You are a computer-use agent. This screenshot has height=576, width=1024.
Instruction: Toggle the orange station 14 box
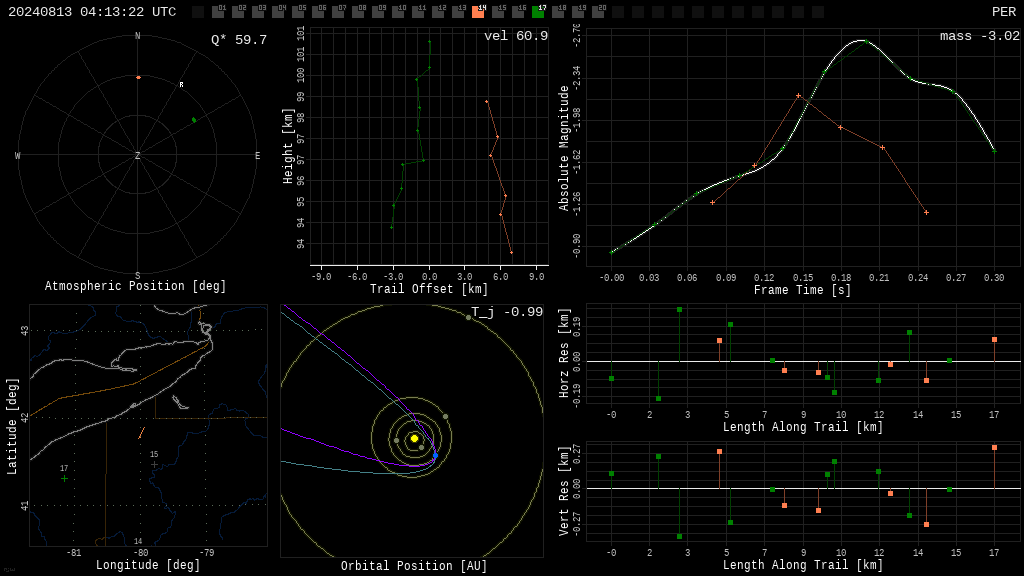coord(479,12)
